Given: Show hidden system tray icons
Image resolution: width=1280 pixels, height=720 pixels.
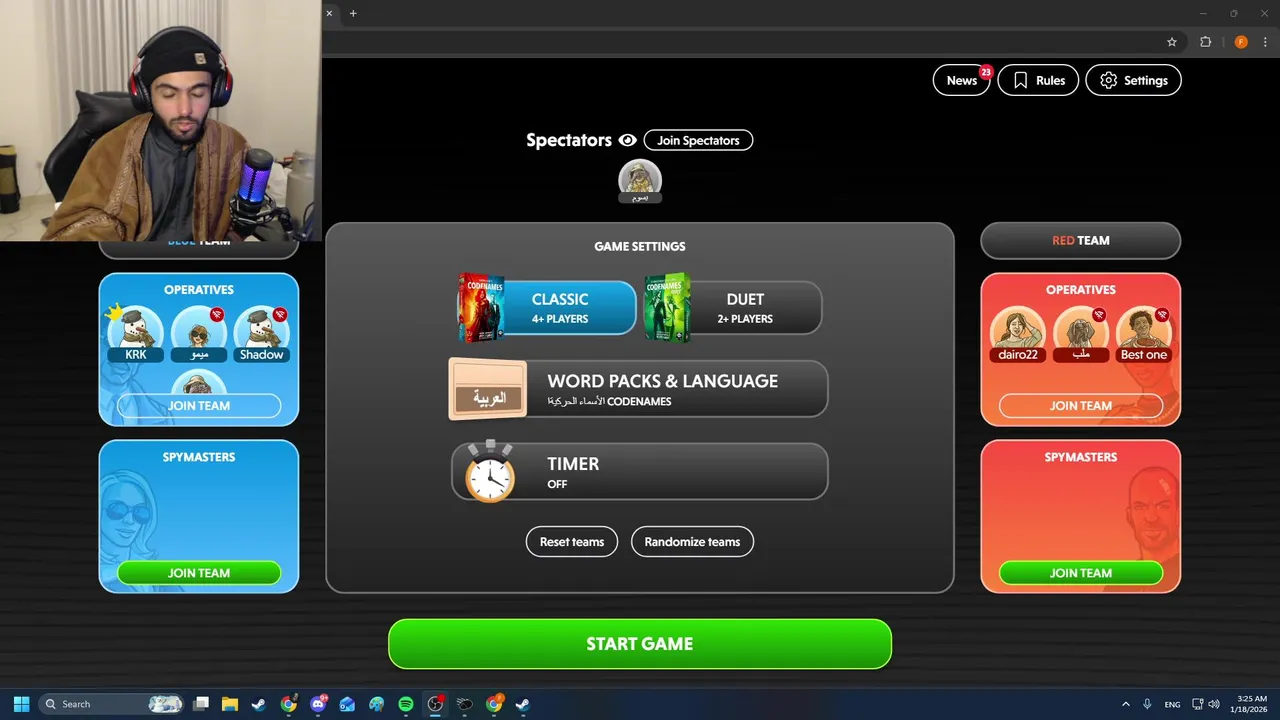Looking at the screenshot, I should (1125, 704).
